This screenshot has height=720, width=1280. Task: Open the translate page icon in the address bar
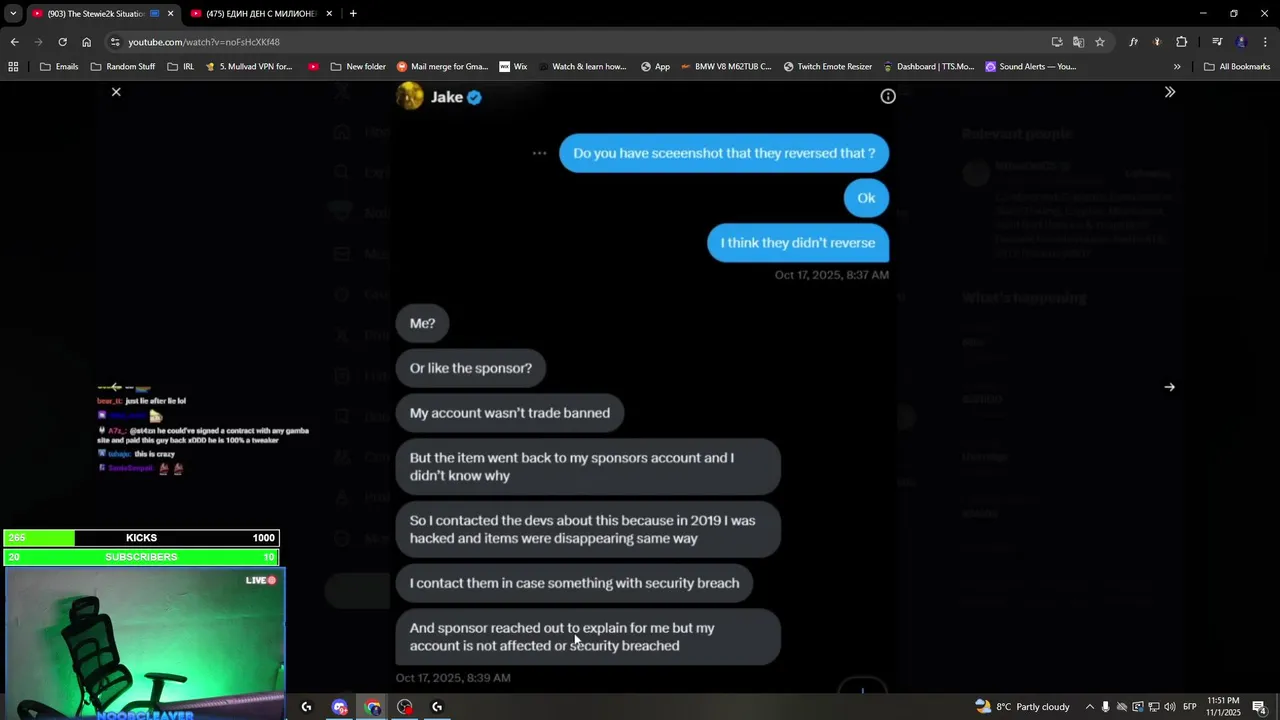pos(1078,42)
